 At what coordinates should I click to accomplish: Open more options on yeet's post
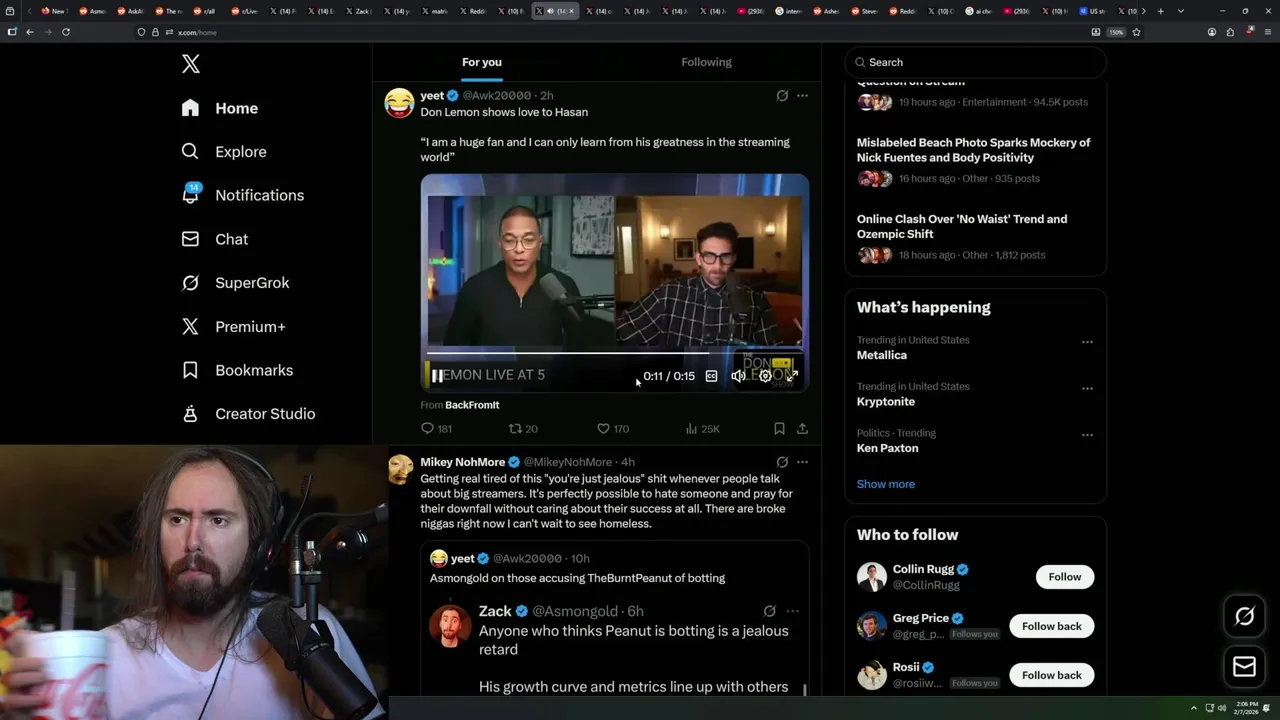[802, 96]
